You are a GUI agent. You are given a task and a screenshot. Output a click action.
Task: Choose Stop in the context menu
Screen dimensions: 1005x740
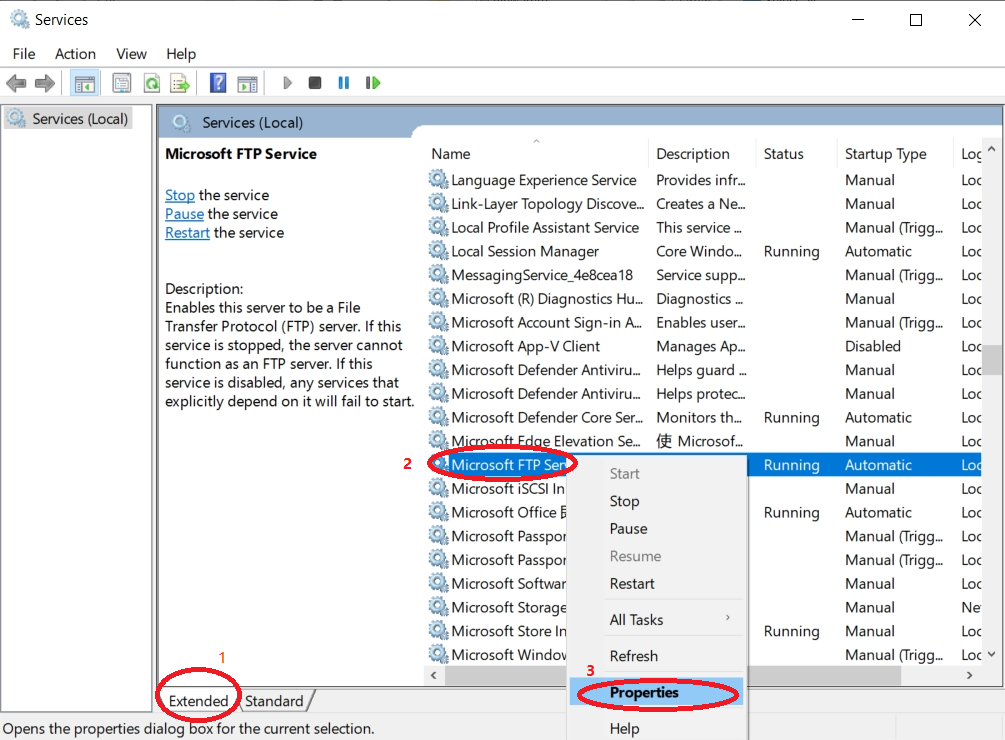click(x=657, y=501)
